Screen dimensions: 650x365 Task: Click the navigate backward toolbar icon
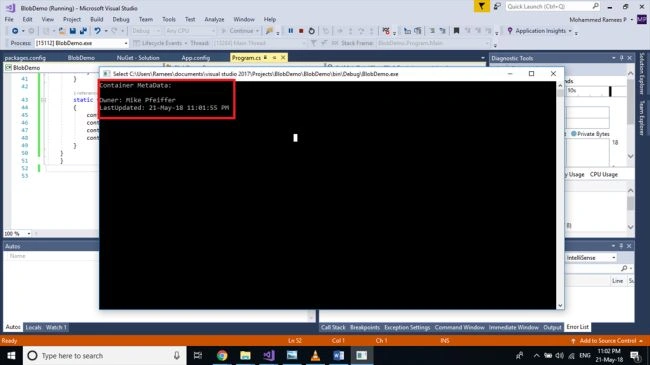15,31
